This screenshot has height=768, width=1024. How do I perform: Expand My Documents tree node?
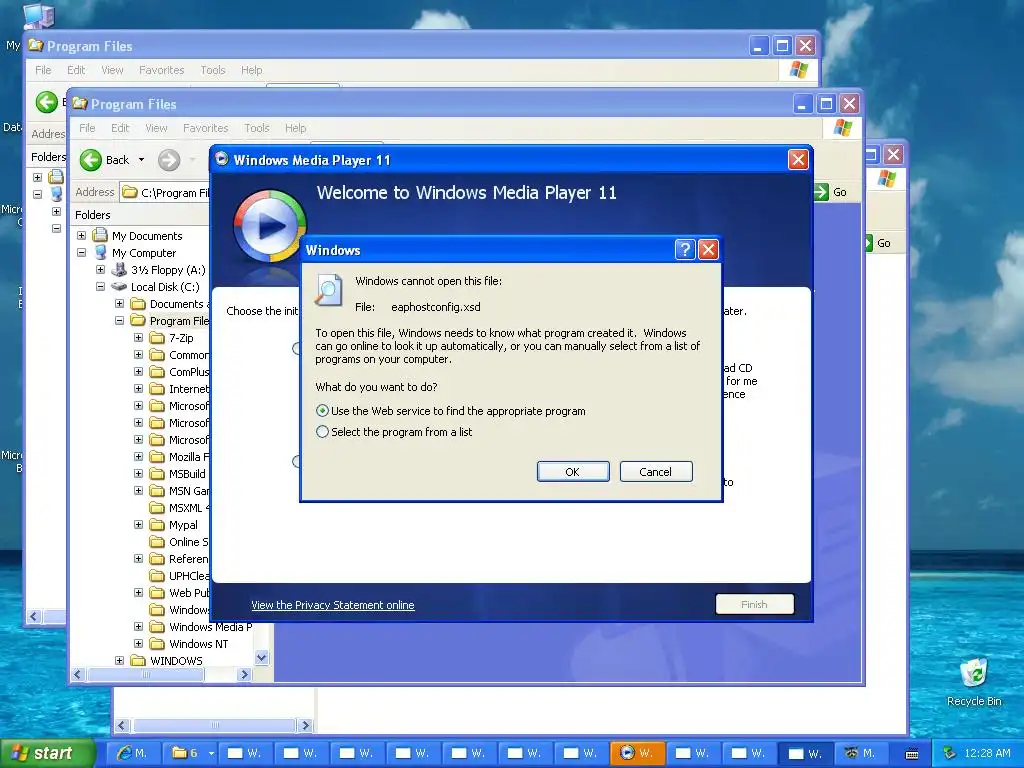point(82,235)
